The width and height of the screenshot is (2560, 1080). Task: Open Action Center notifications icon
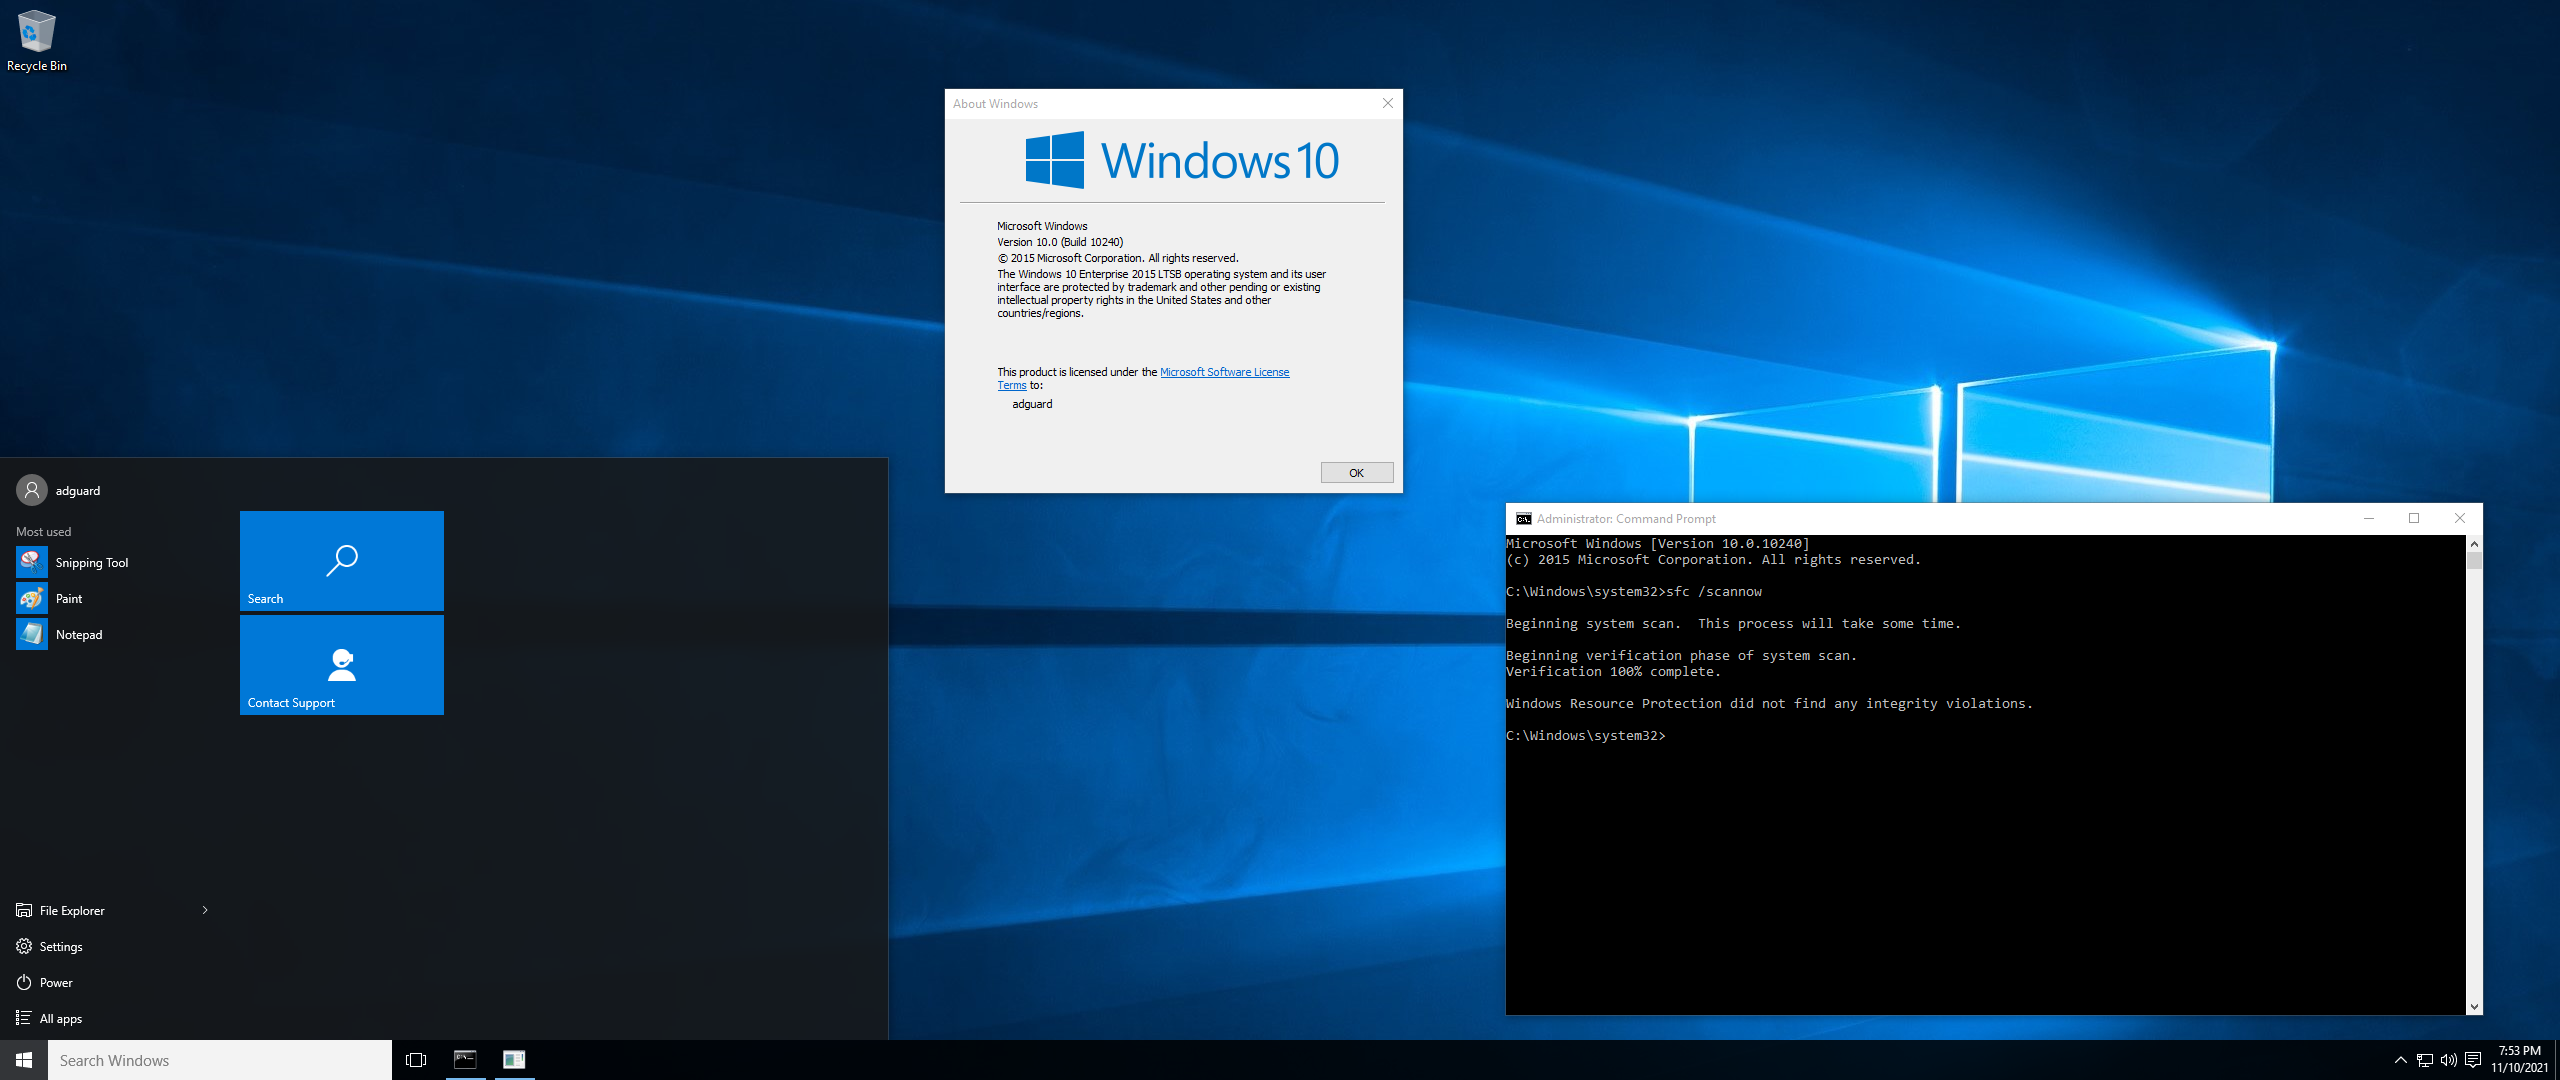[2473, 1060]
